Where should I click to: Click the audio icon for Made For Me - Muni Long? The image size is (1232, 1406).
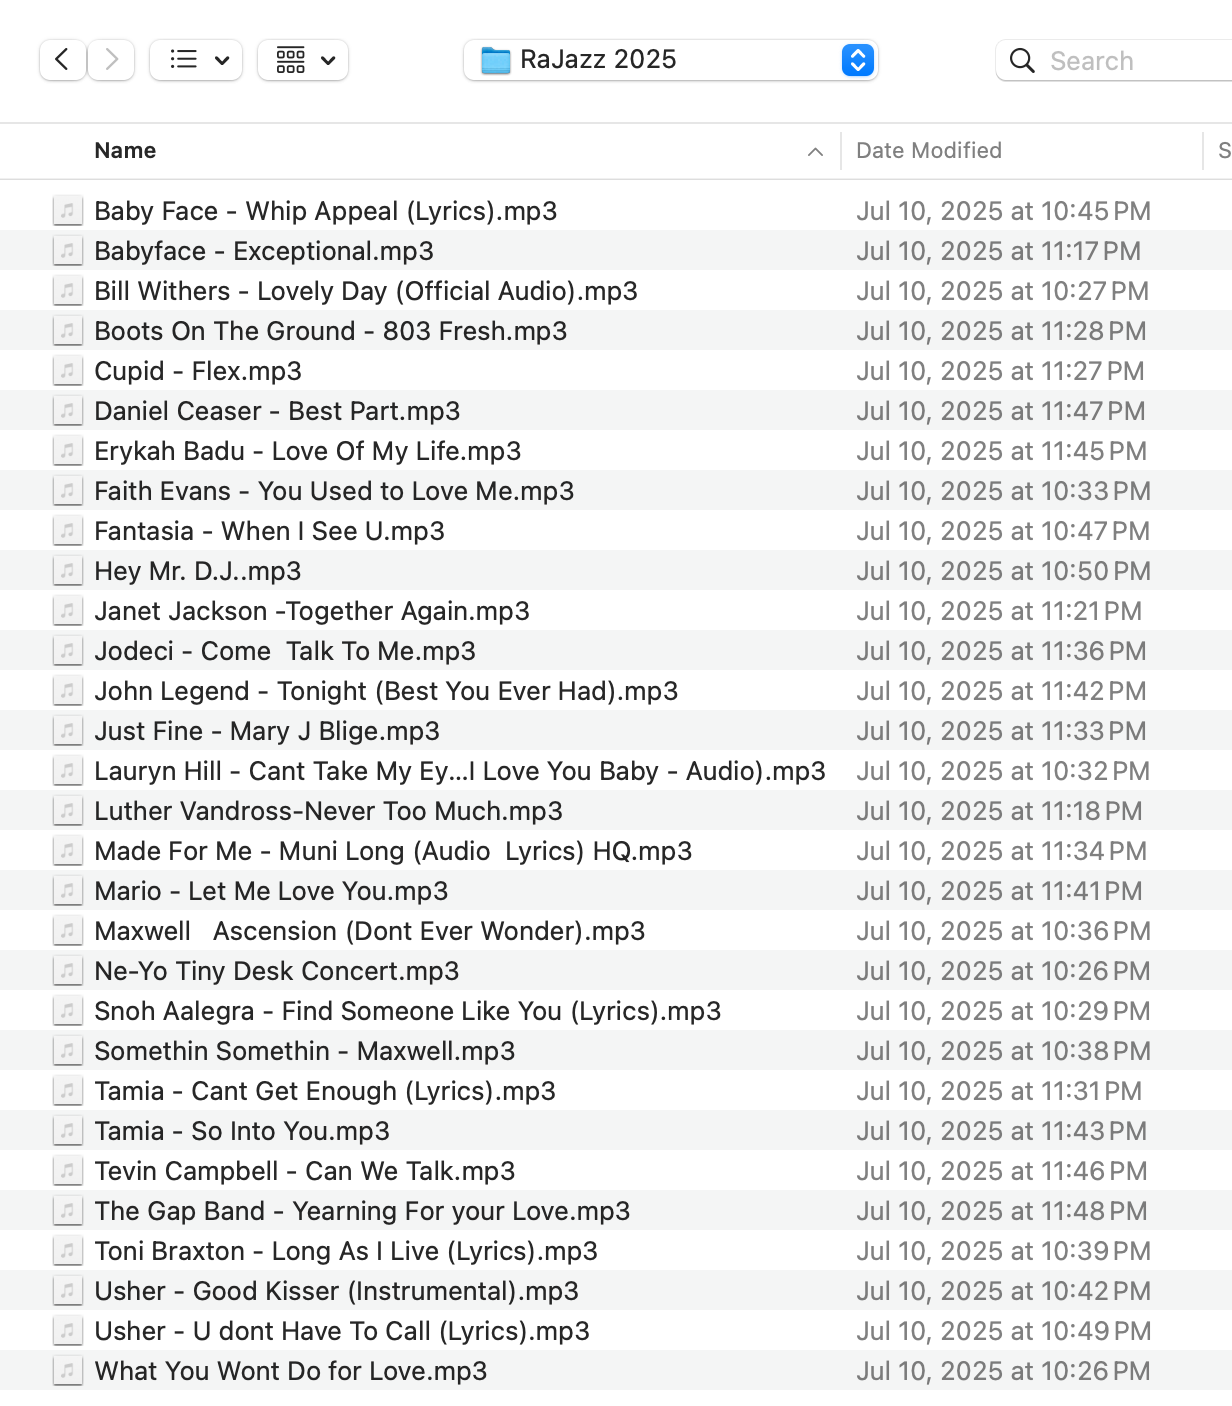pyautogui.click(x=67, y=851)
